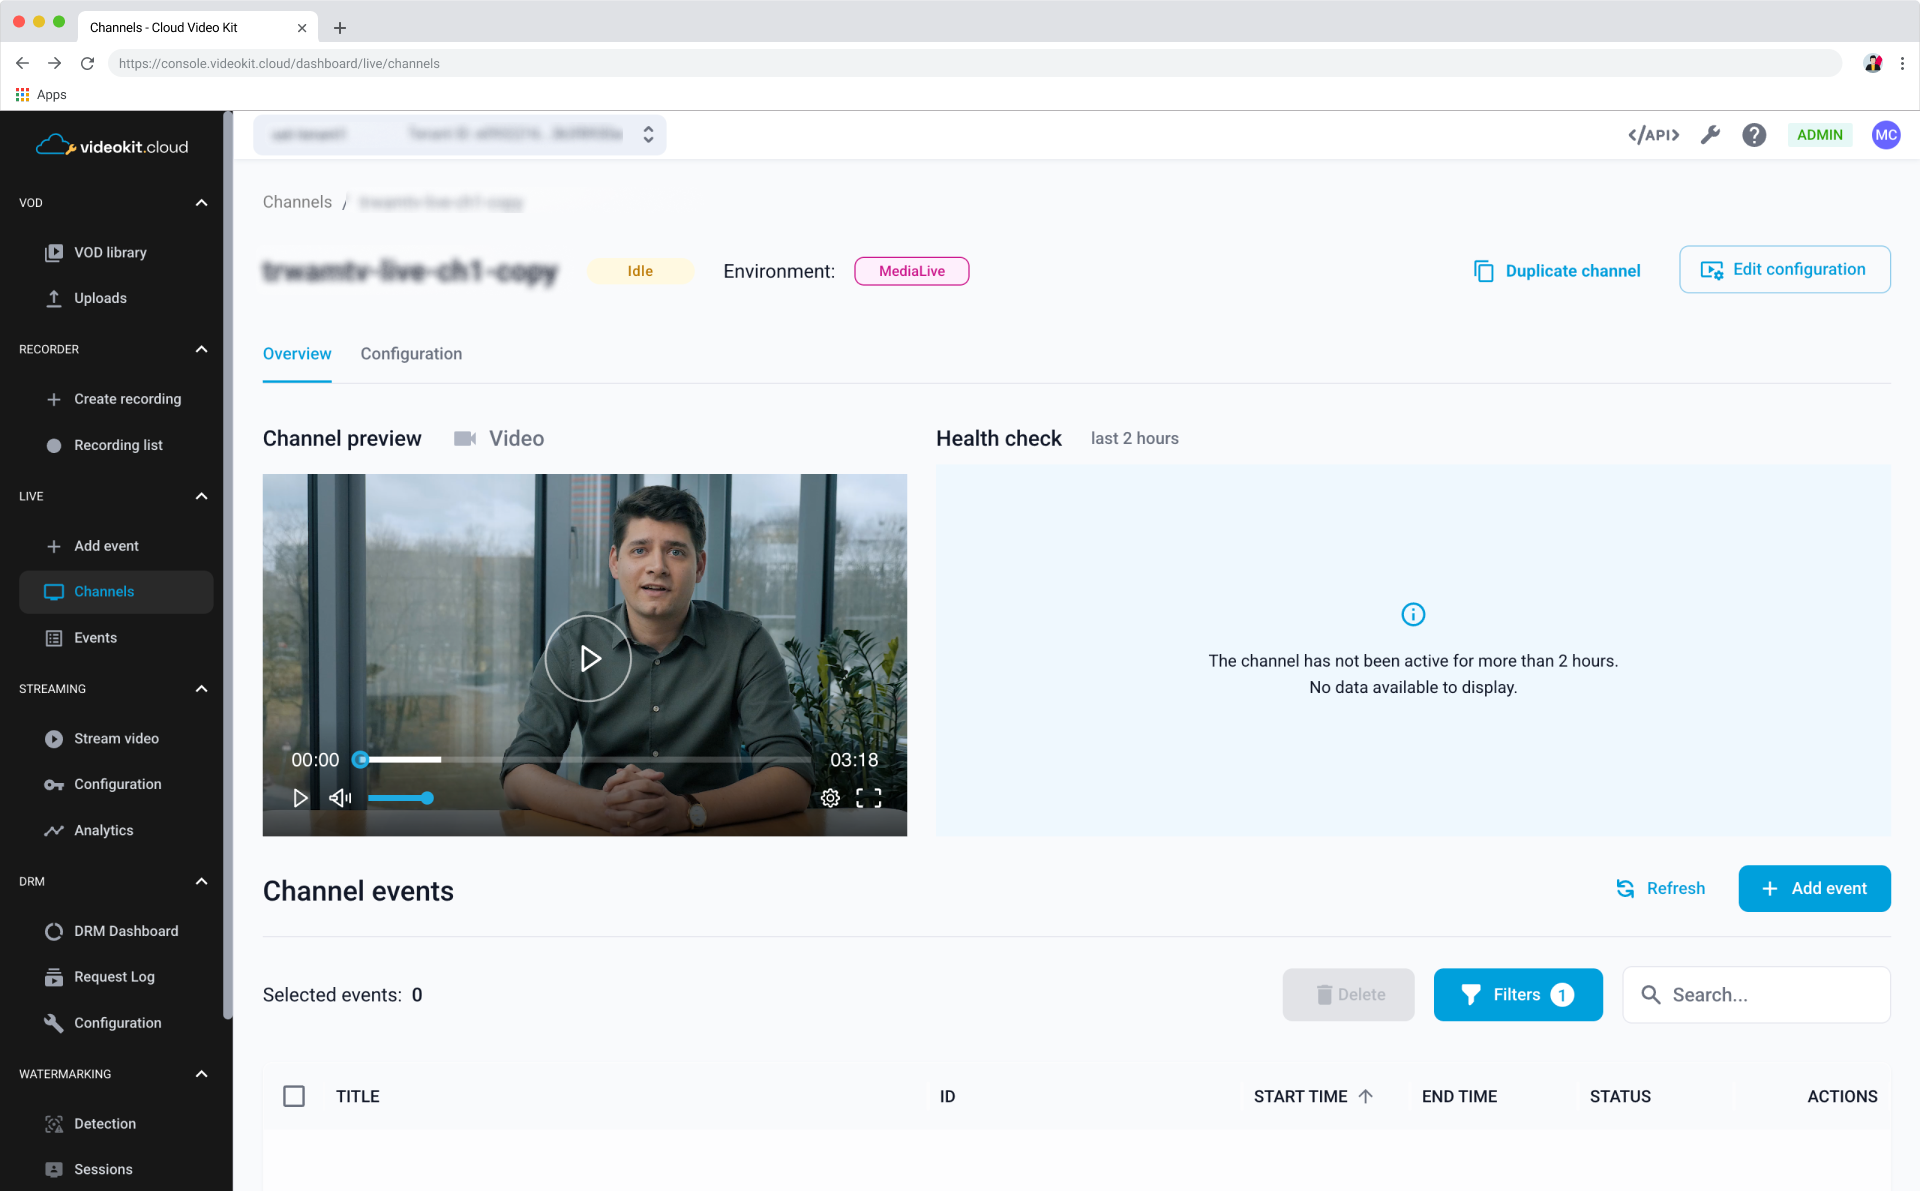
Task: Select the Overview tab
Action: click(x=297, y=354)
